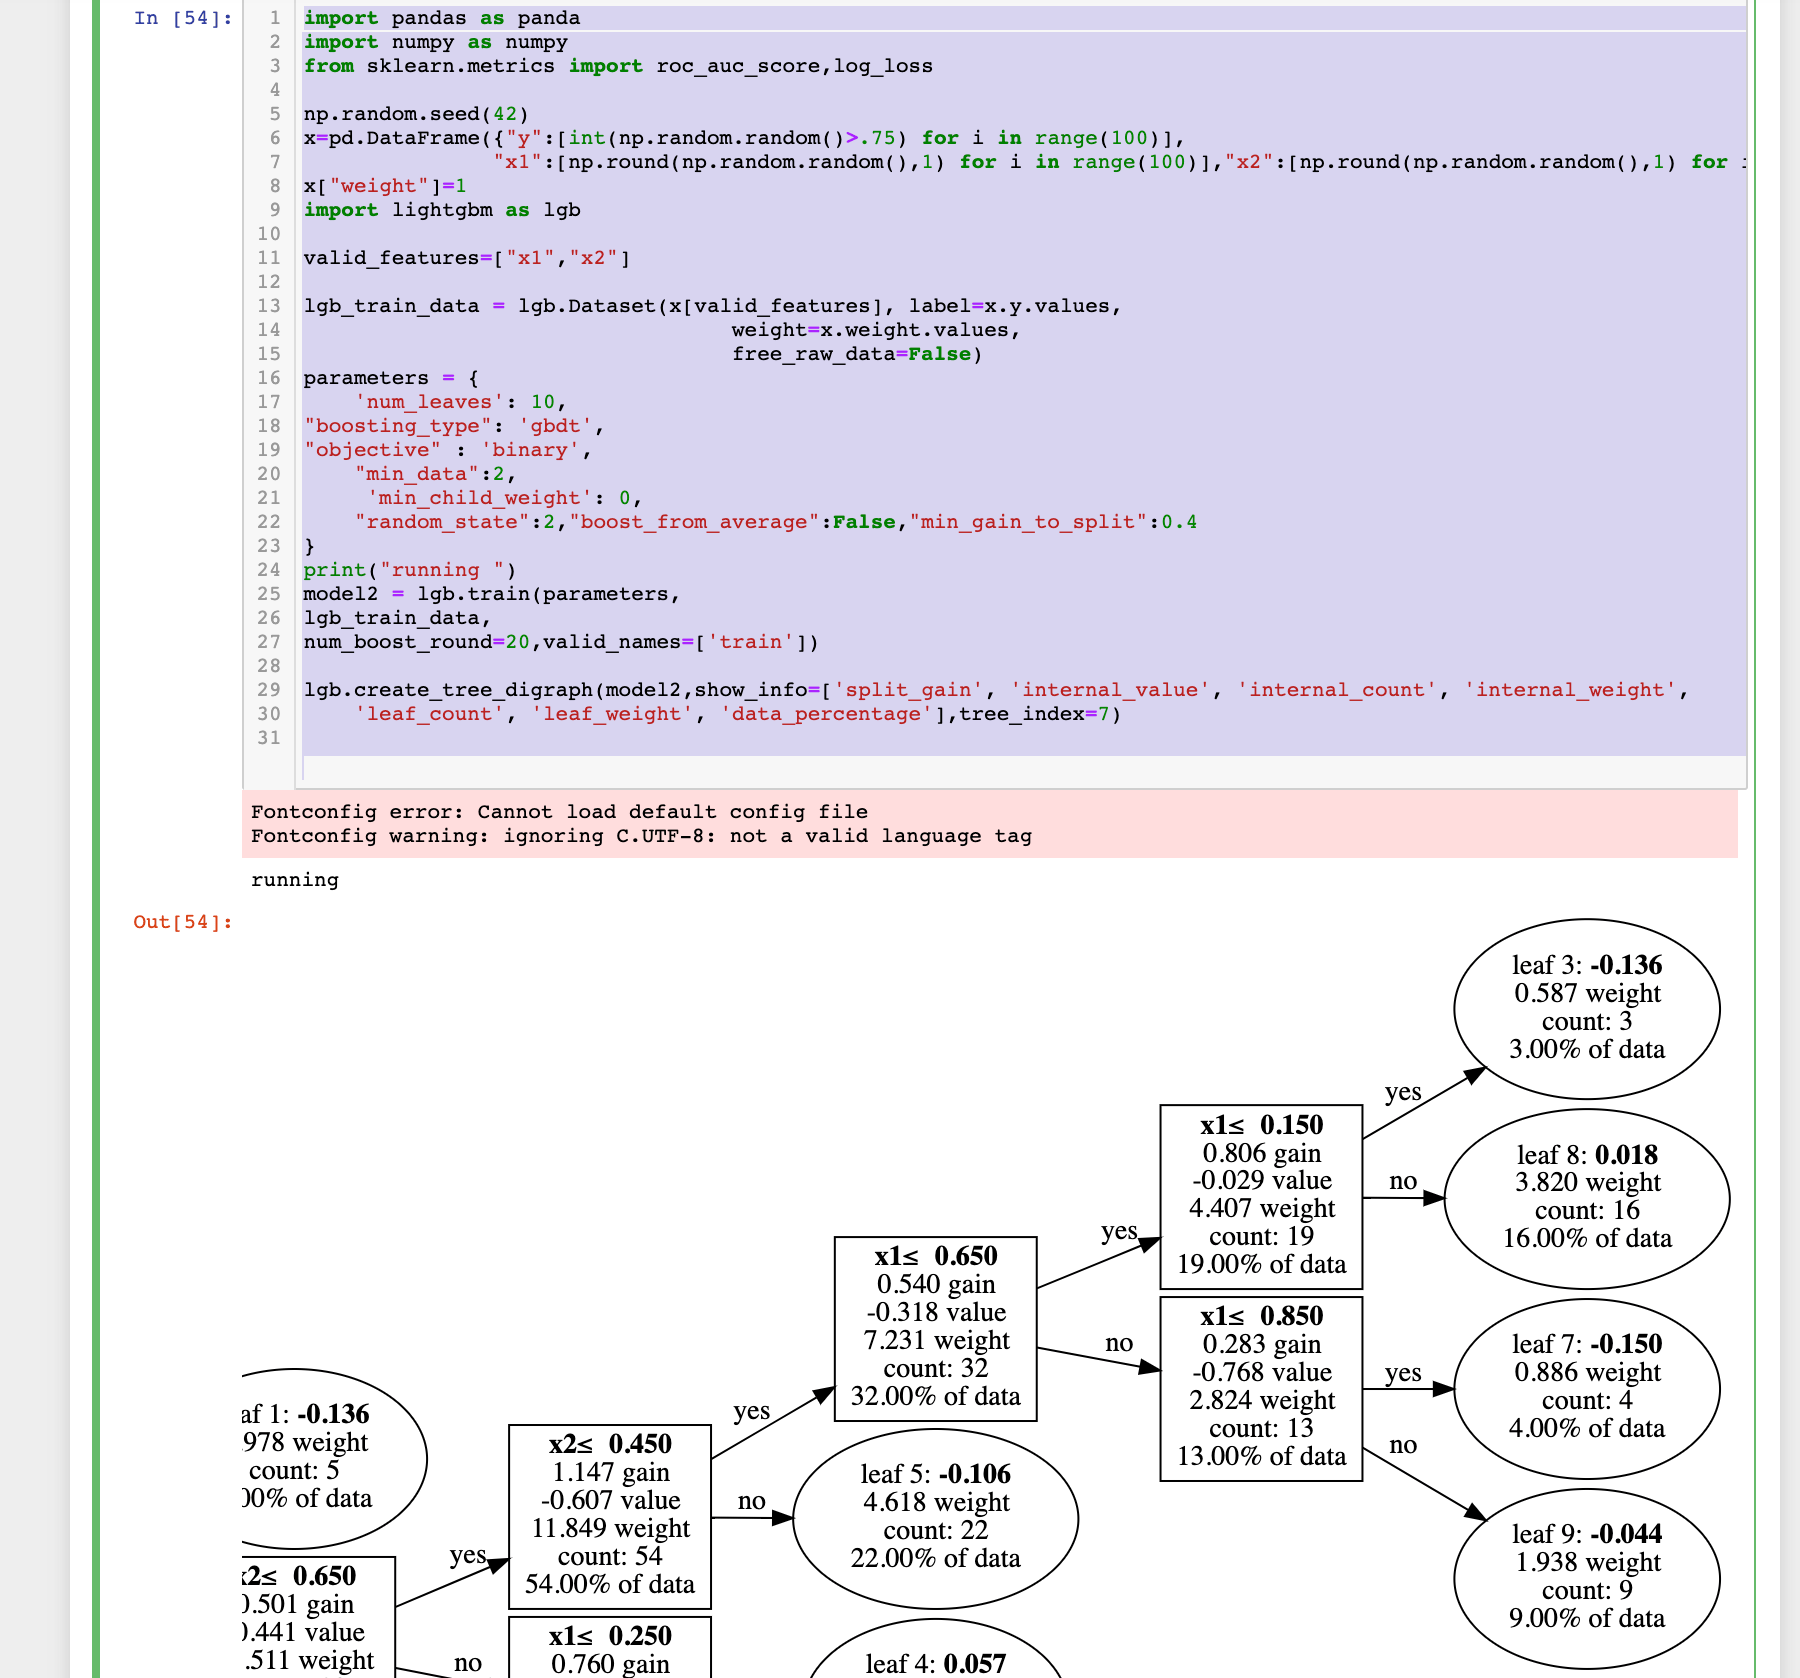The height and width of the screenshot is (1678, 1800).
Task: Click the Fontconfig error message line
Action: [x=559, y=812]
